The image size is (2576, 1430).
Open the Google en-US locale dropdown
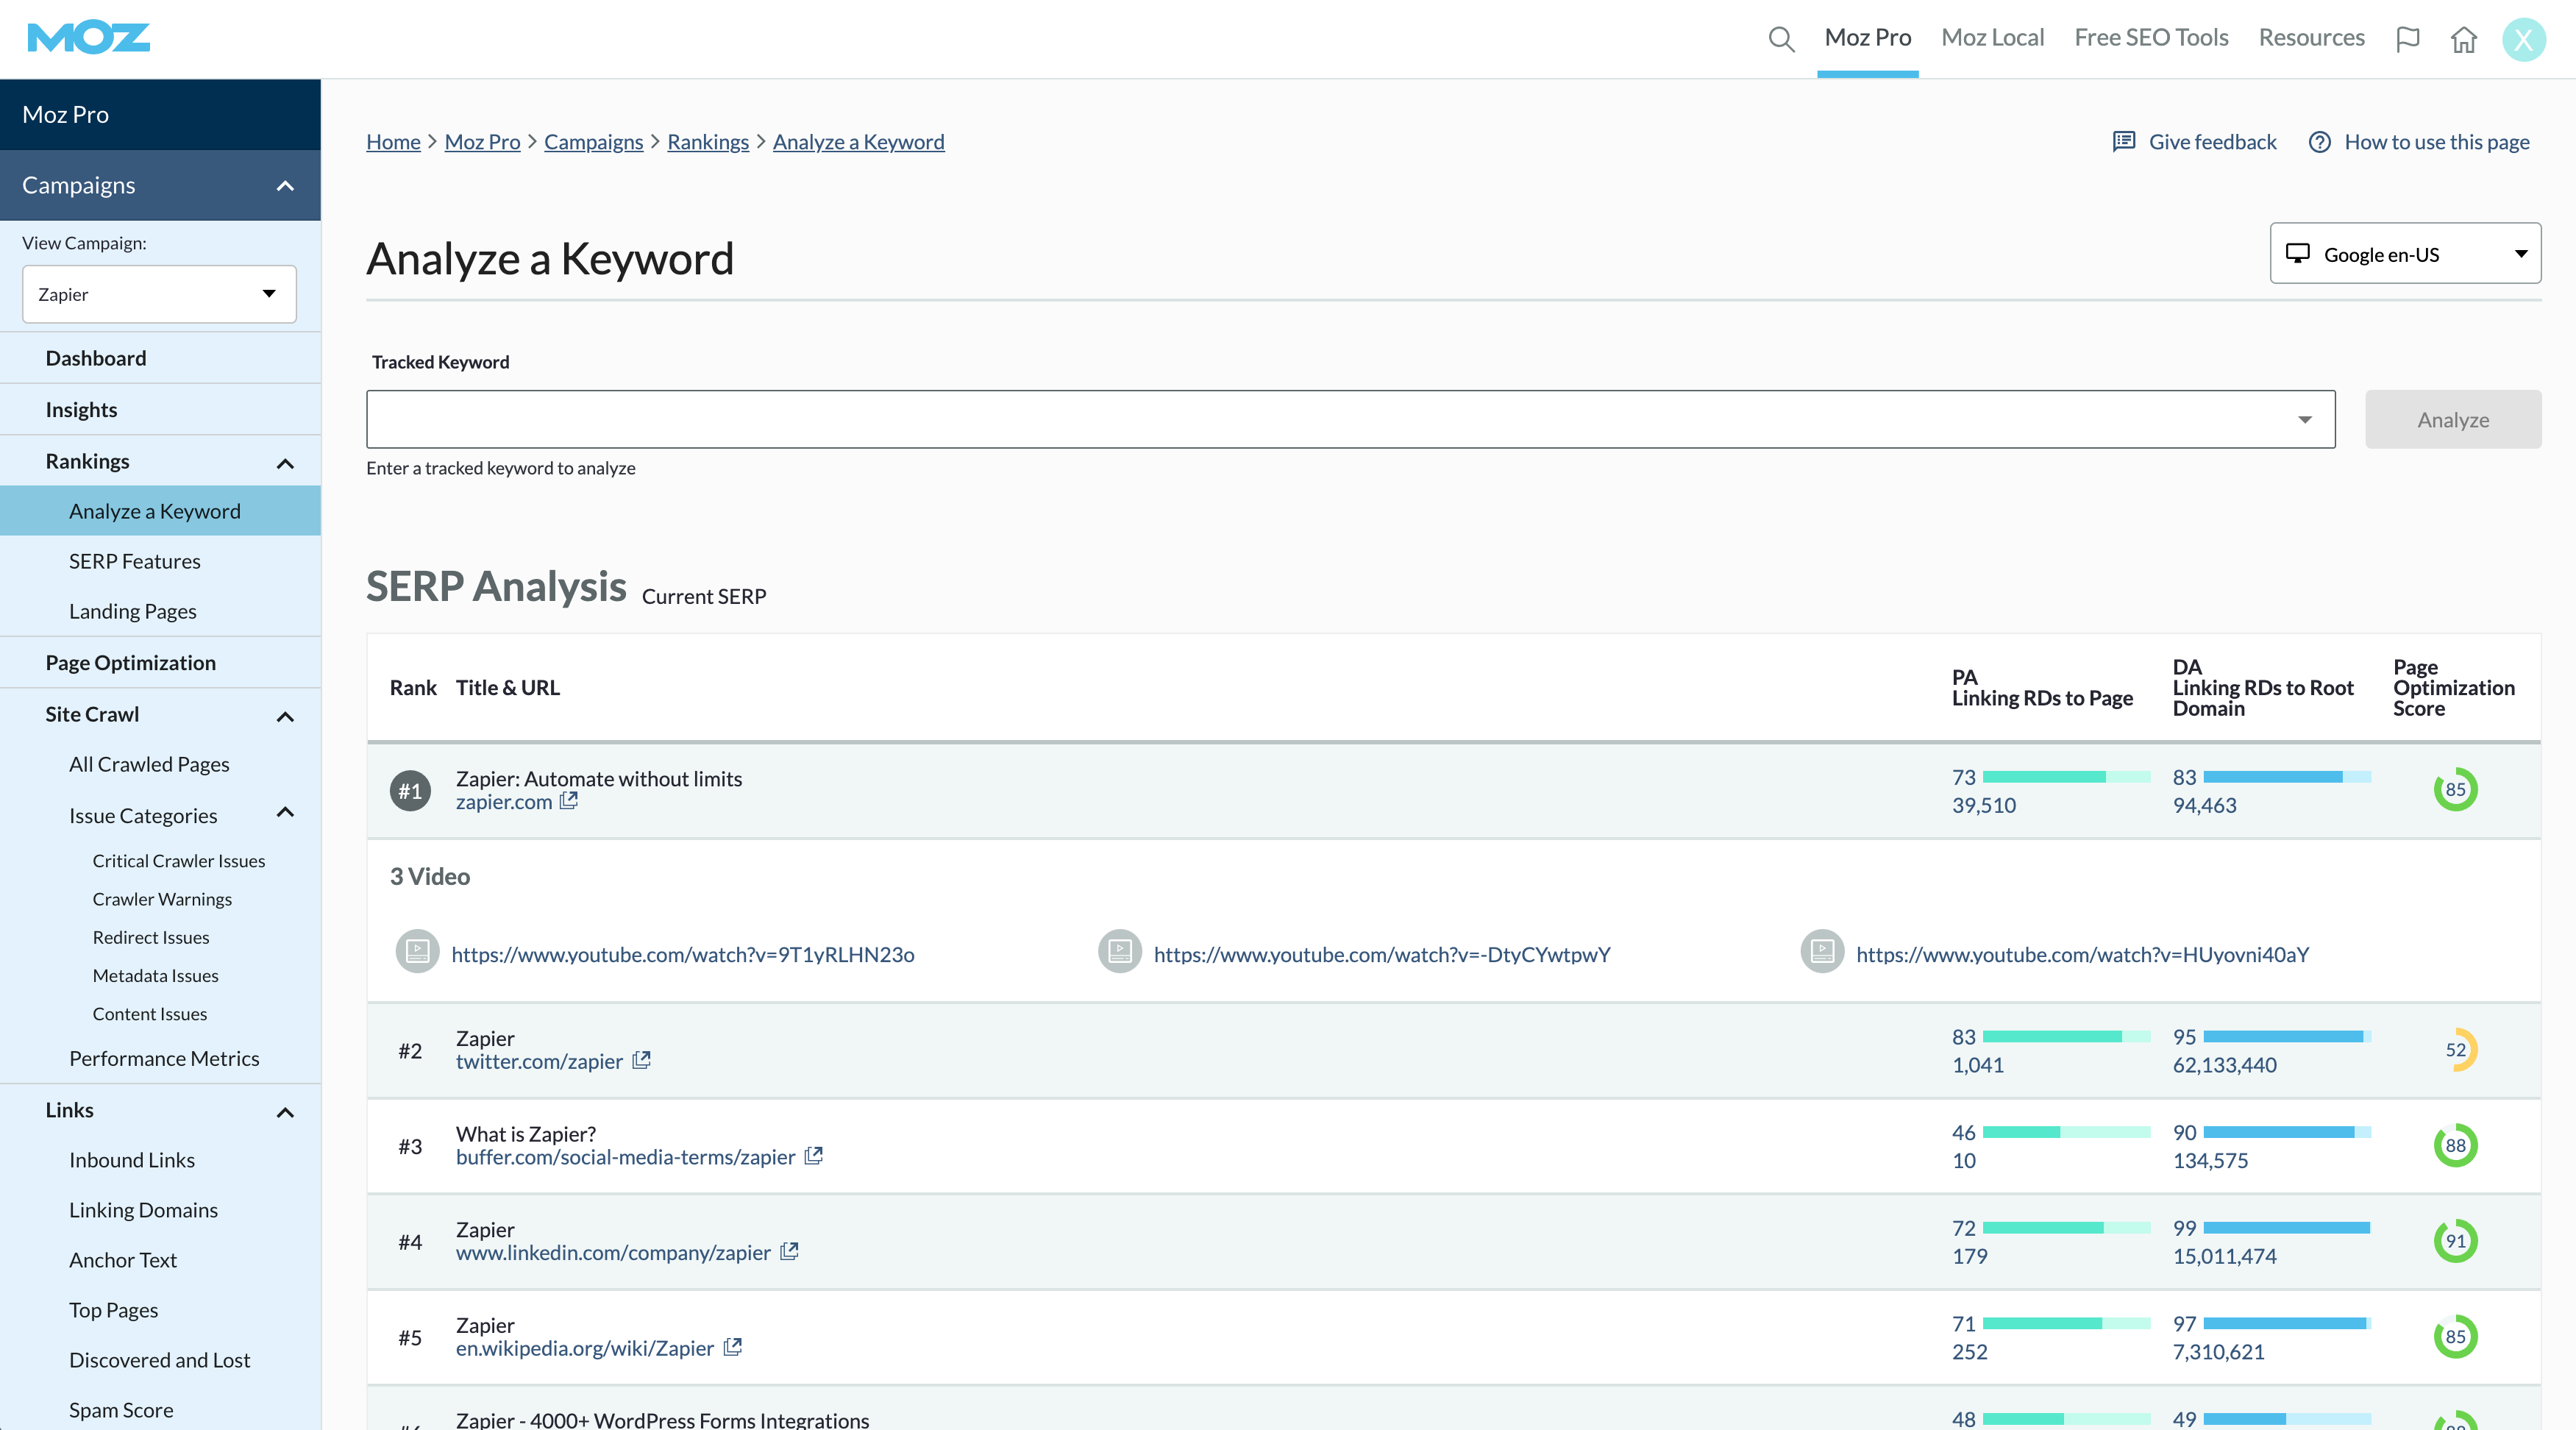[2405, 253]
